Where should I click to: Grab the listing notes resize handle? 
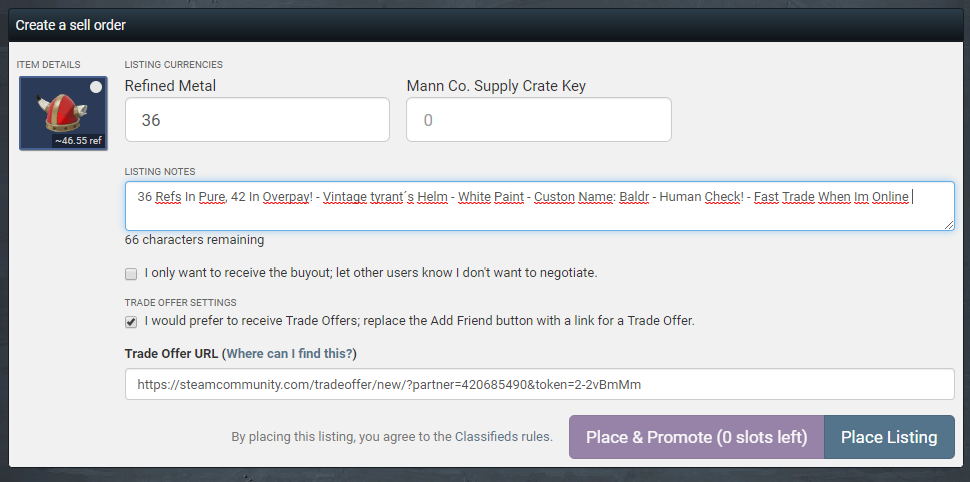click(949, 225)
